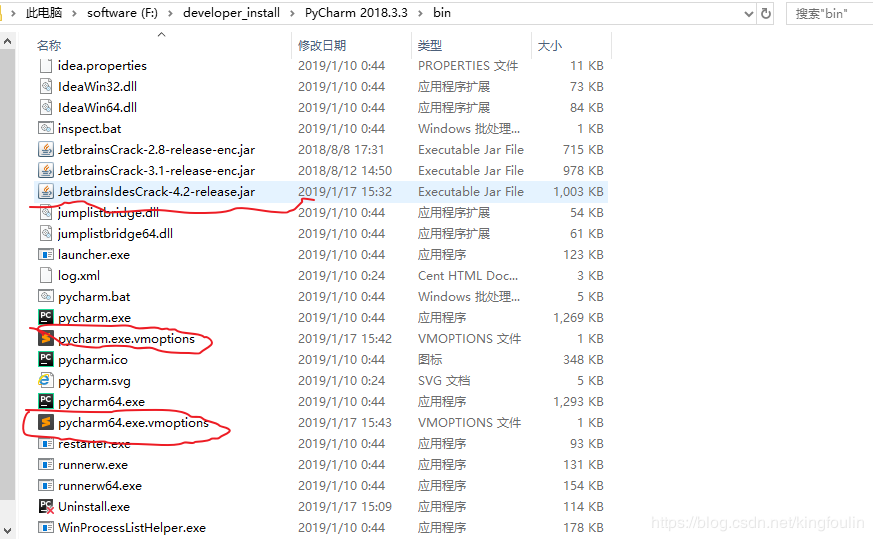Select the file name WinProcessListHelper.exe
The image size is (873, 541).
(132, 528)
